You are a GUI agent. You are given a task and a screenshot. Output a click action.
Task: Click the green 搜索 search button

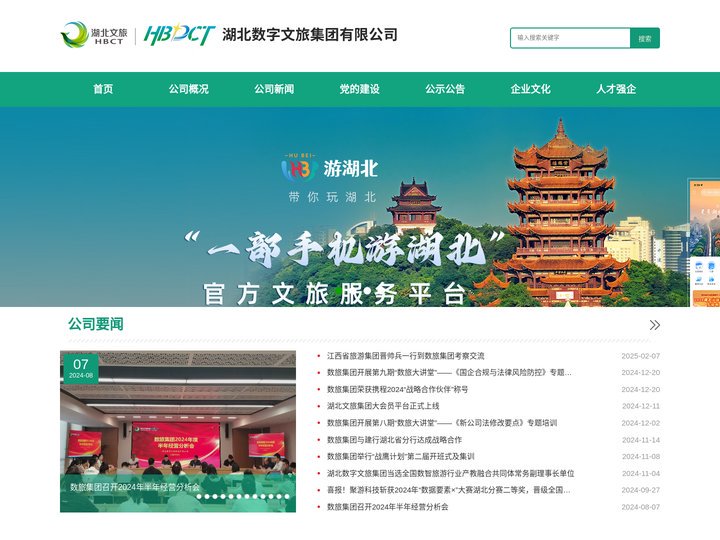click(645, 38)
